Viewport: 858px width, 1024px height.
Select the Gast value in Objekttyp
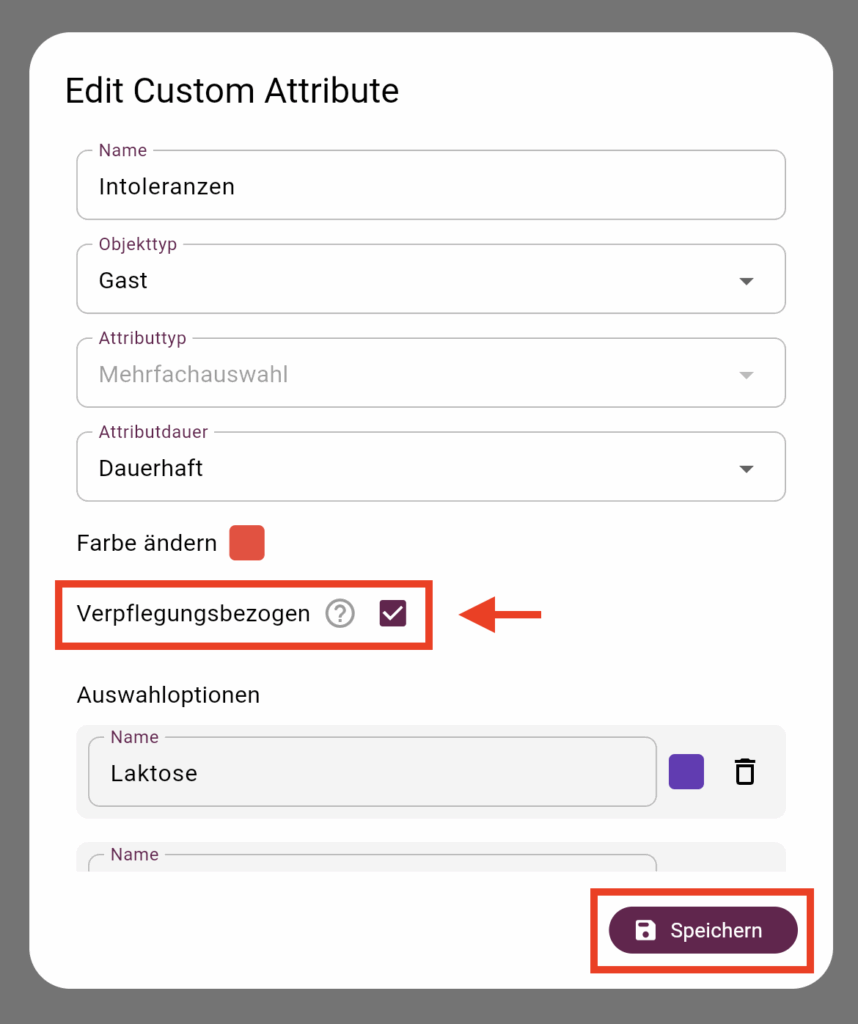(123, 281)
